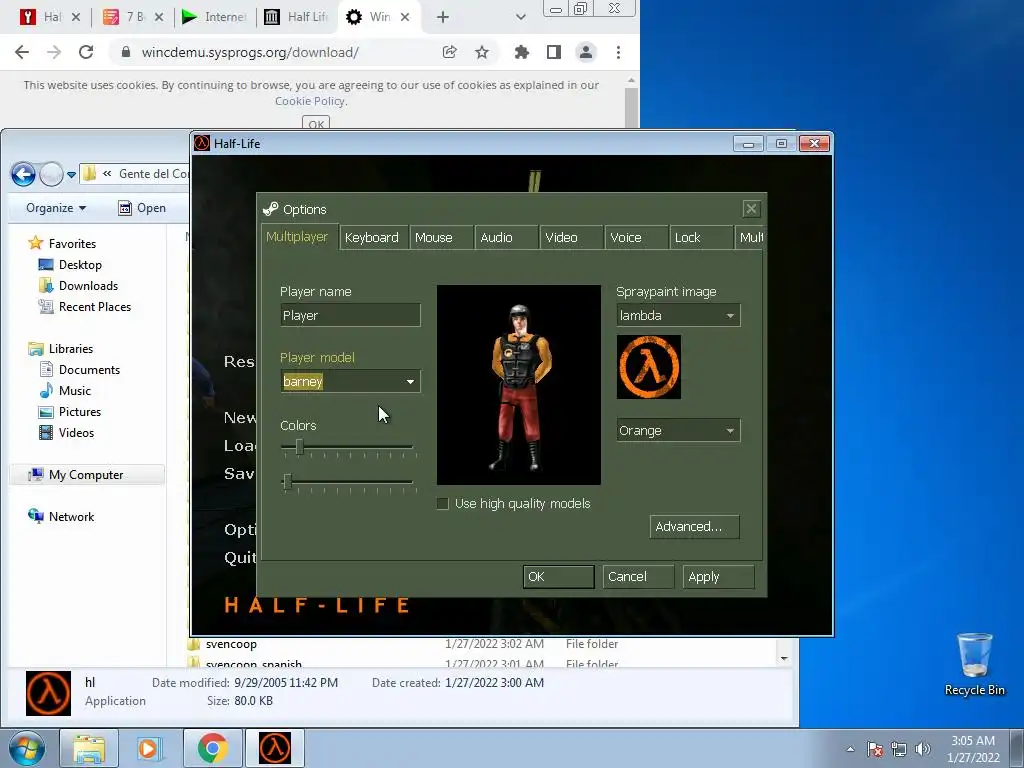The width and height of the screenshot is (1024, 768).
Task: Expand Chrome tab search chevron
Action: [x=520, y=17]
